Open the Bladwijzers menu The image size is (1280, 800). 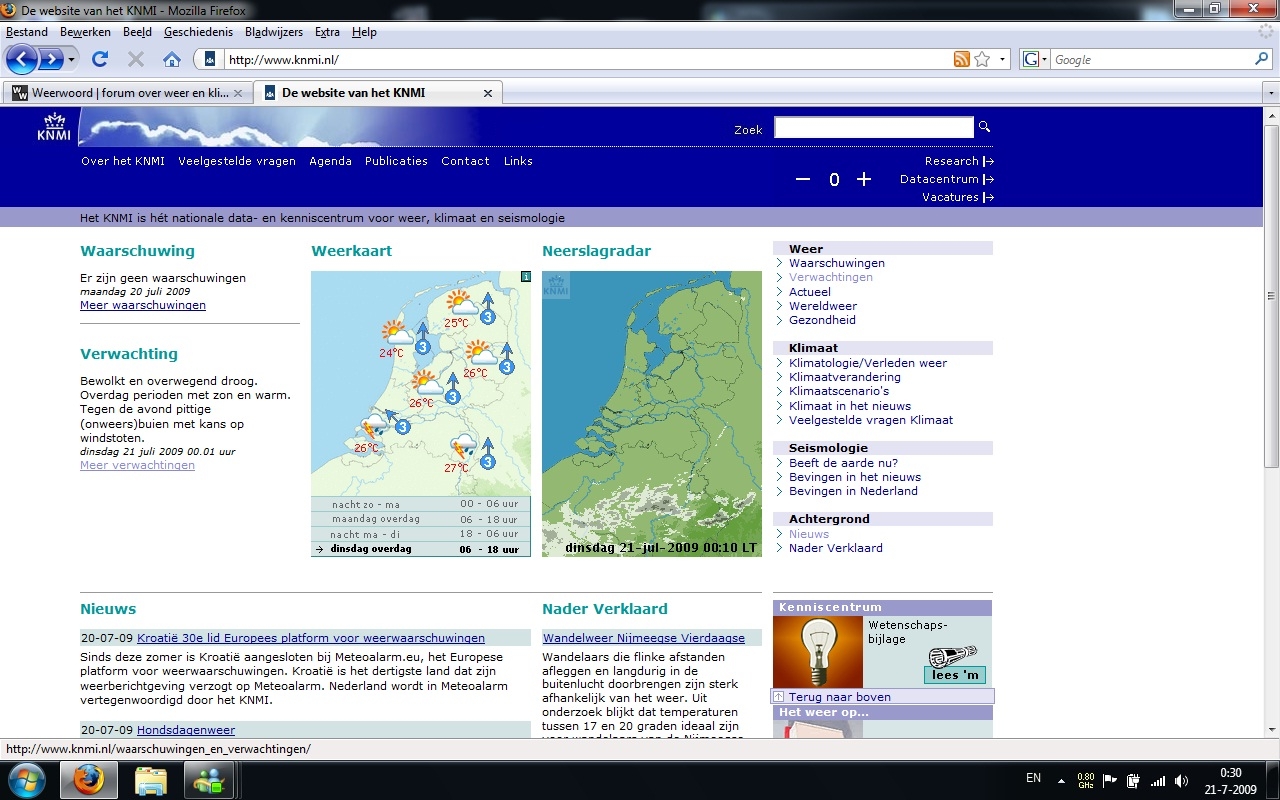(x=273, y=32)
